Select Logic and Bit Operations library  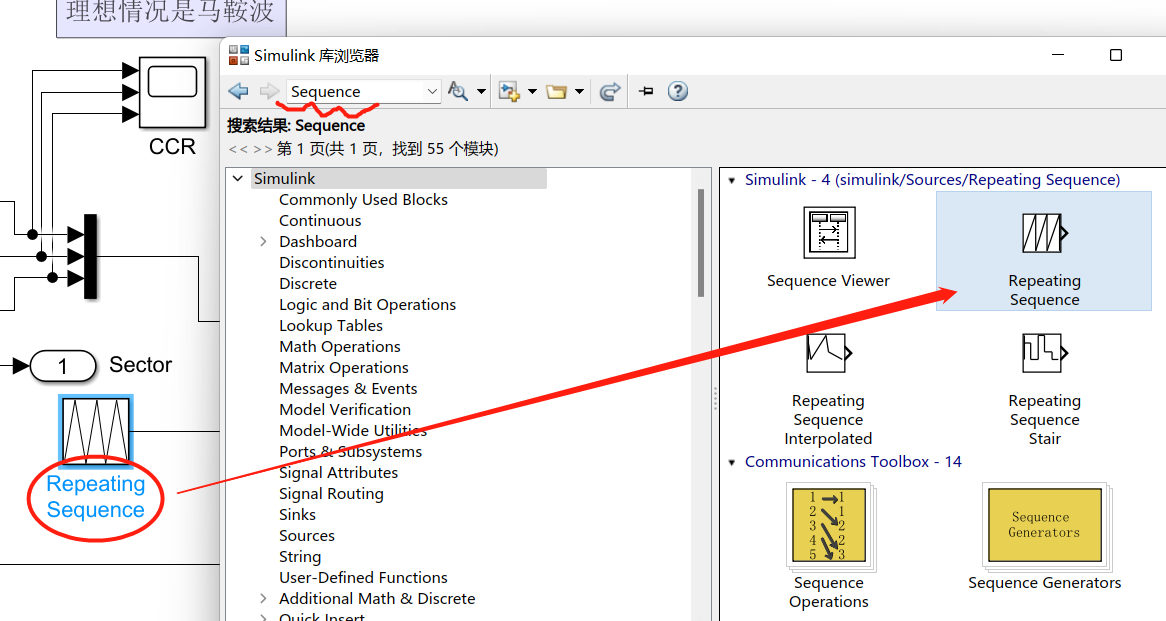pyautogui.click(x=367, y=304)
